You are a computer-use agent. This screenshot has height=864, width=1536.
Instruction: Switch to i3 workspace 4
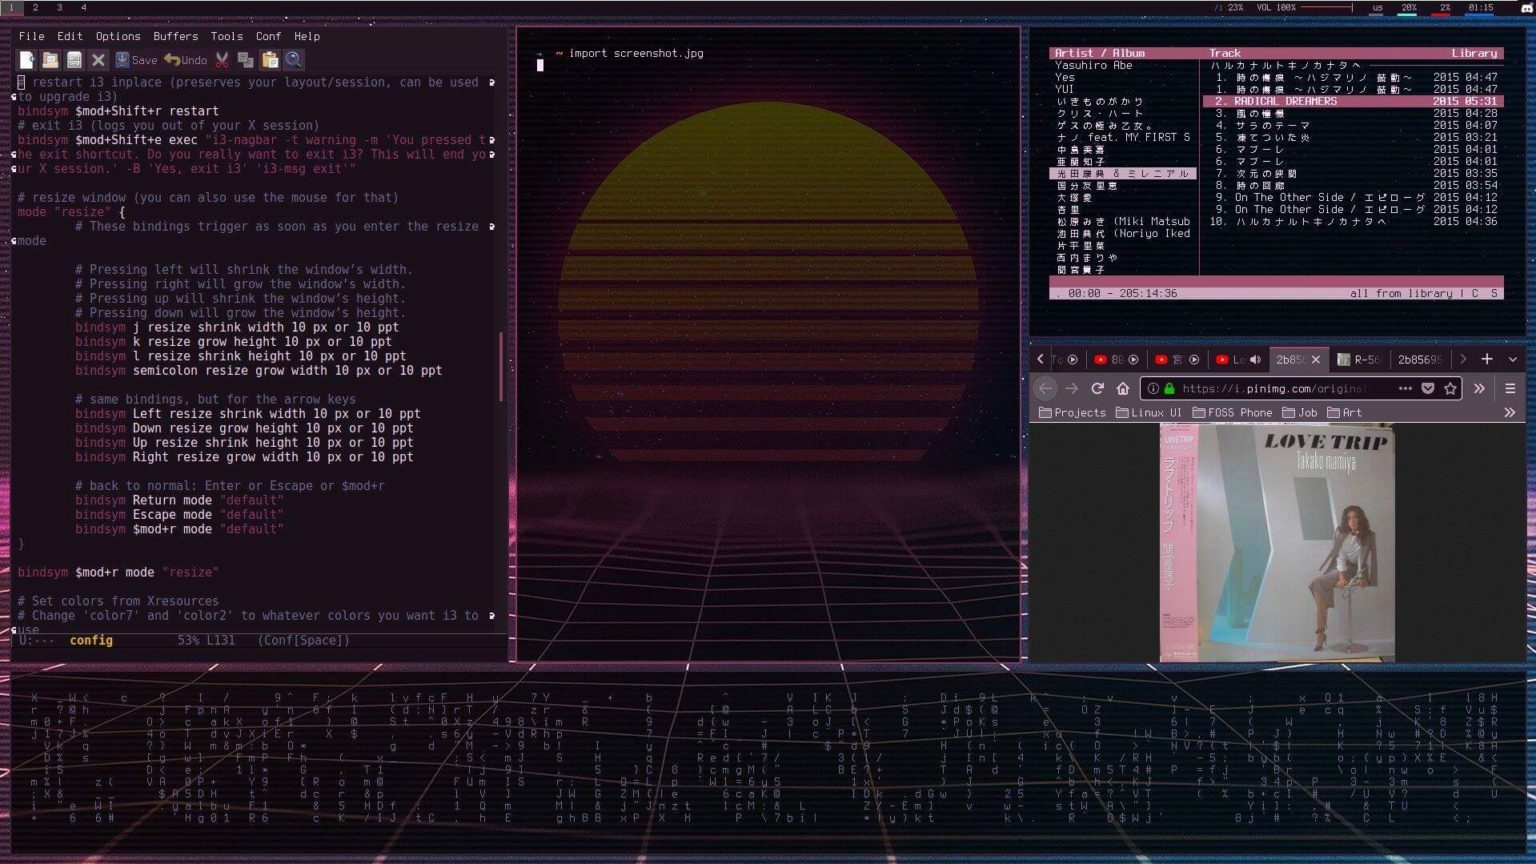click(83, 7)
